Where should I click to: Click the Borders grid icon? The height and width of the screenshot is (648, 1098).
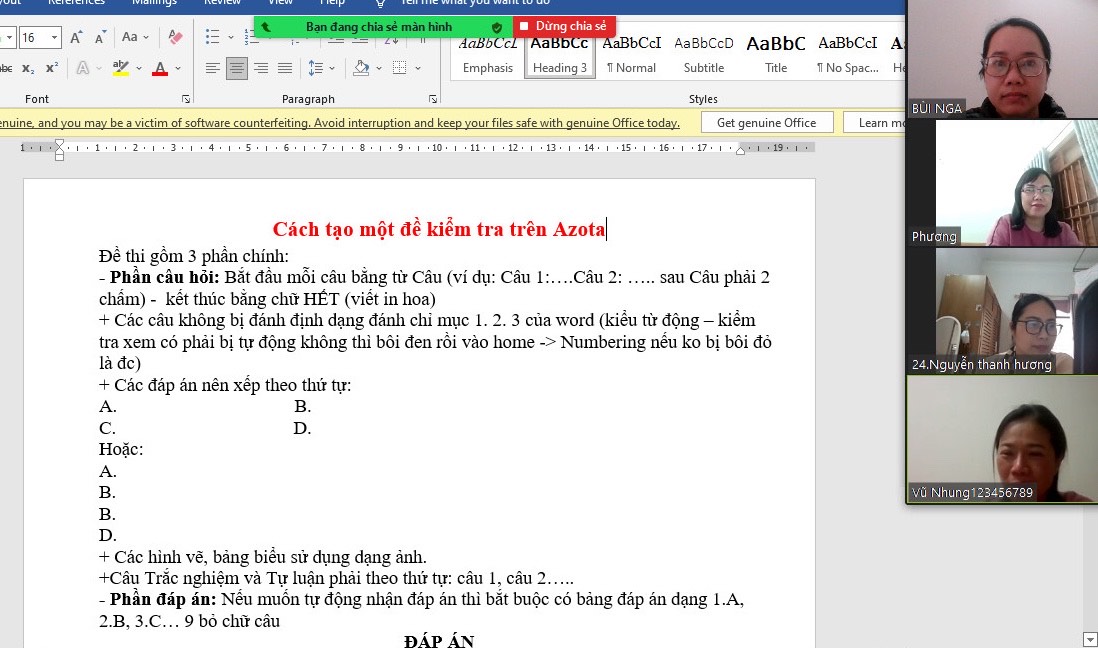click(399, 68)
